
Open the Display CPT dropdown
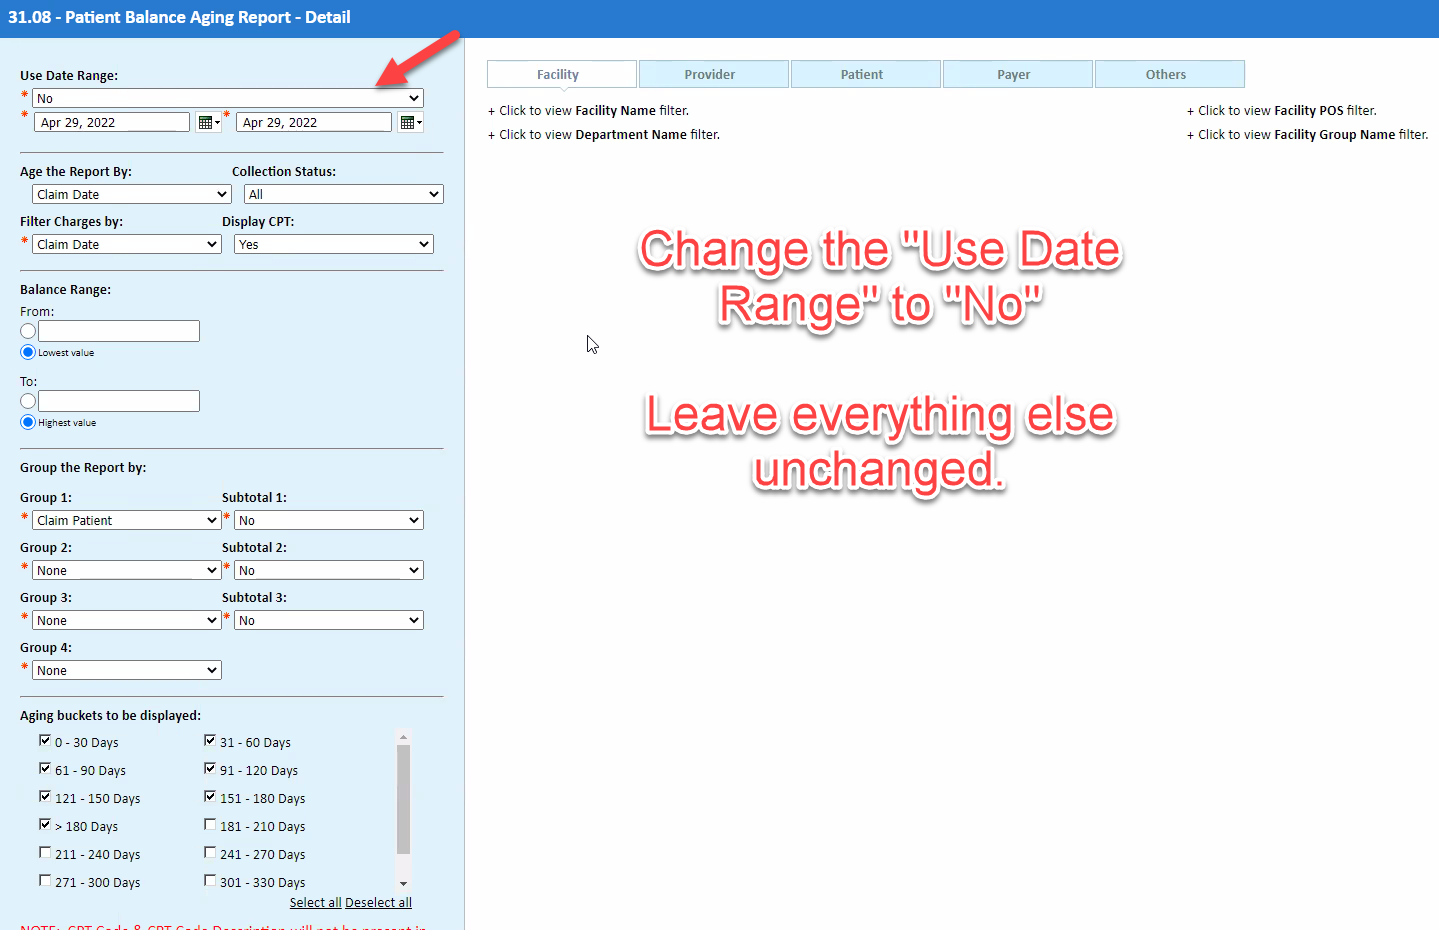333,244
